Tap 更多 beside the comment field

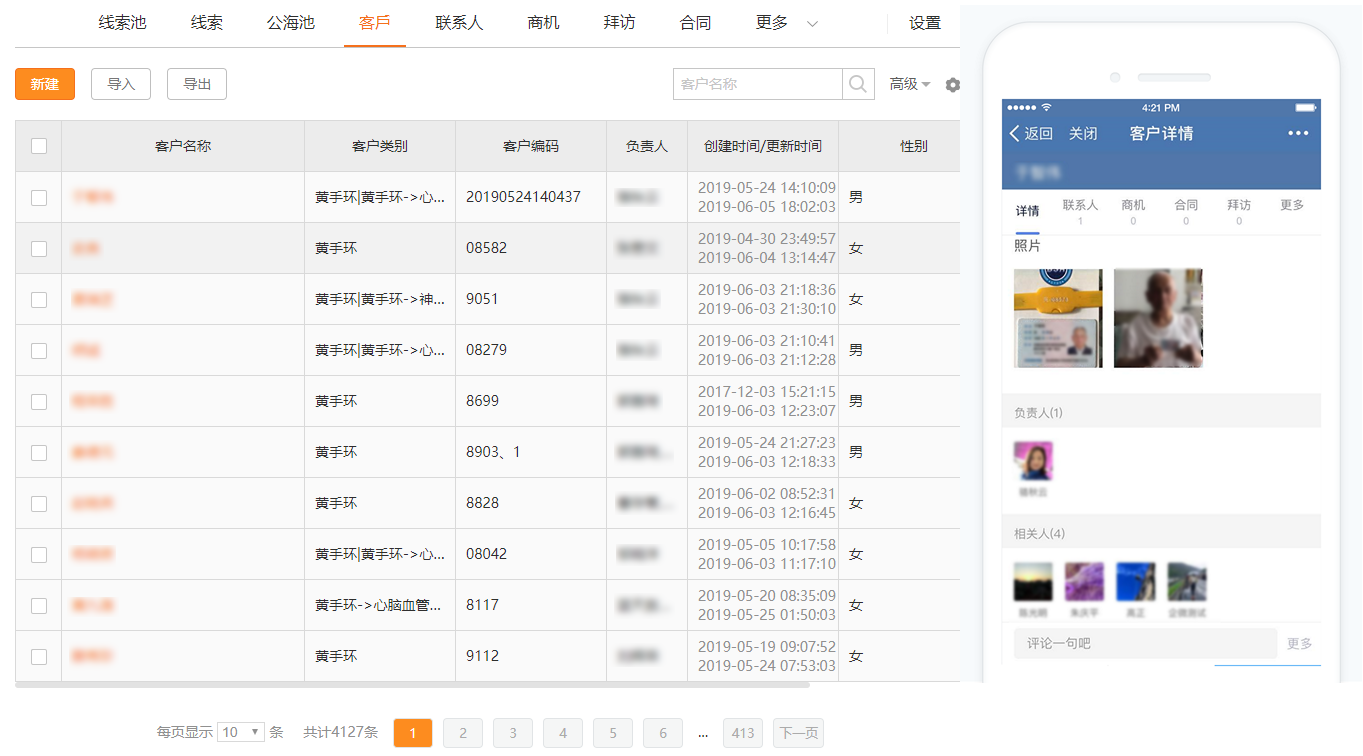(1299, 643)
